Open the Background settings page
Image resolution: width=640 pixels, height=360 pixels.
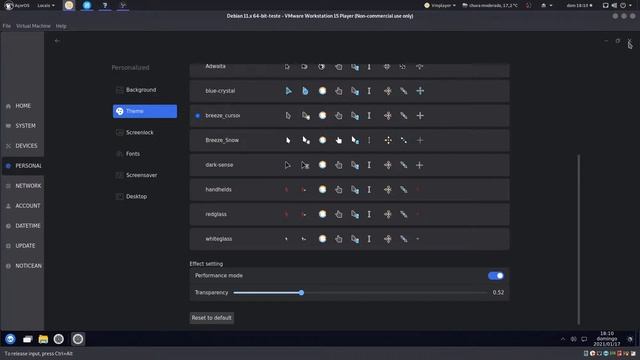point(145,90)
